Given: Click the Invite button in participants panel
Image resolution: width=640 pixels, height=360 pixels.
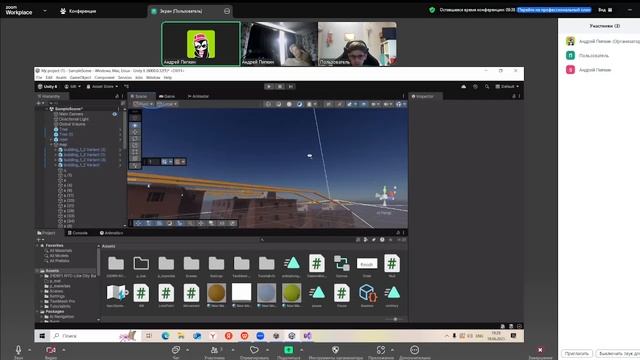Looking at the screenshot, I should pyautogui.click(x=577, y=353).
